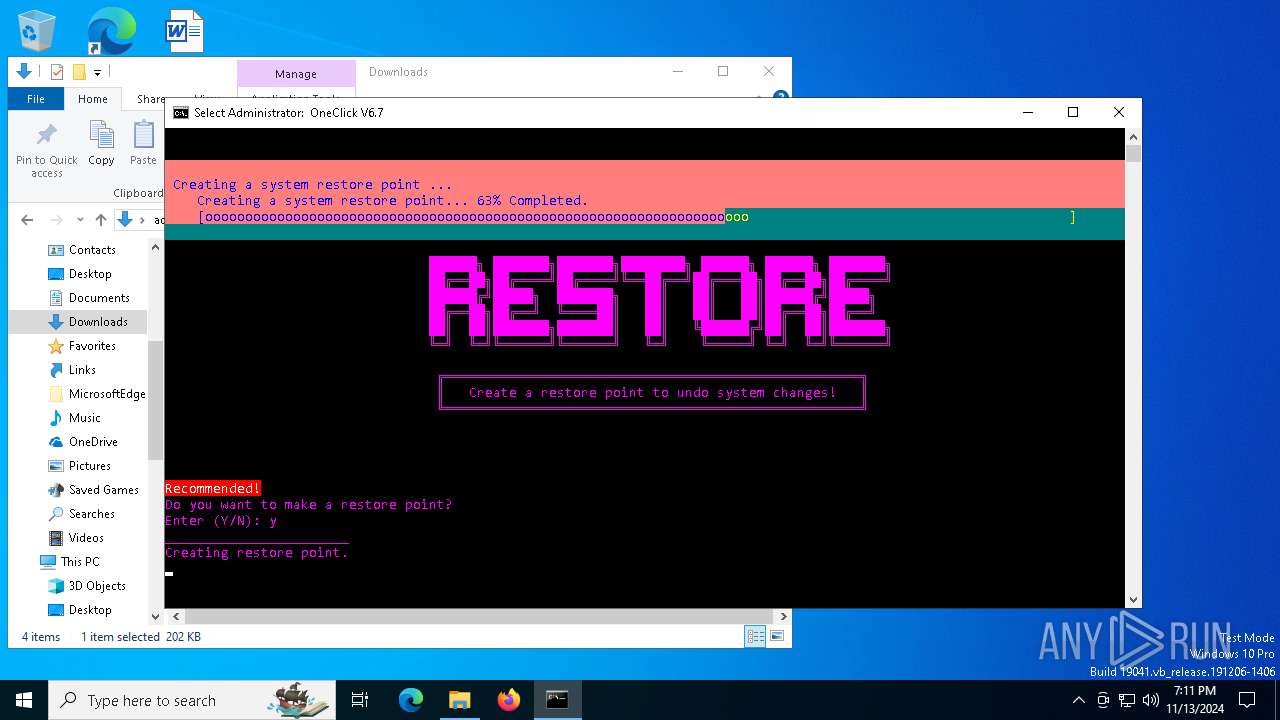
Task: Open Customize Quick Access Toolbar dropdown
Action: tap(97, 72)
